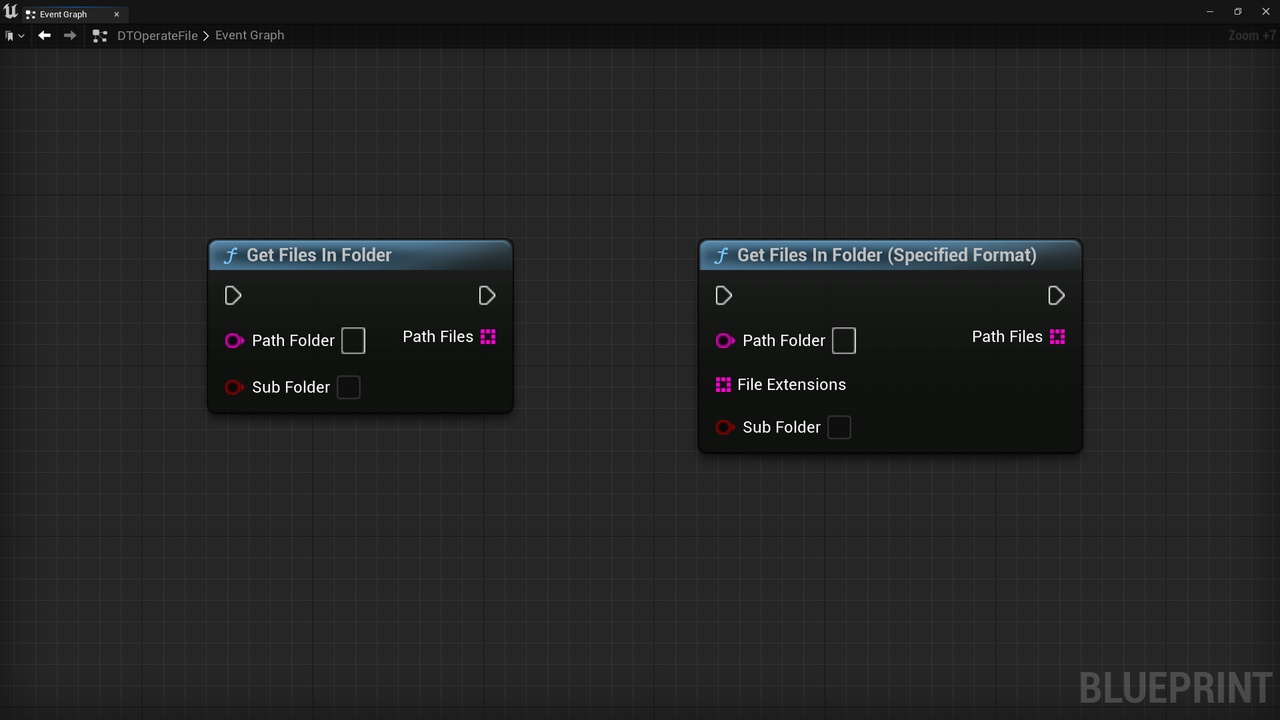This screenshot has width=1280, height=720.
Task: Toggle the Sub Folder checkbox on the Specified Format node
Action: click(839, 427)
